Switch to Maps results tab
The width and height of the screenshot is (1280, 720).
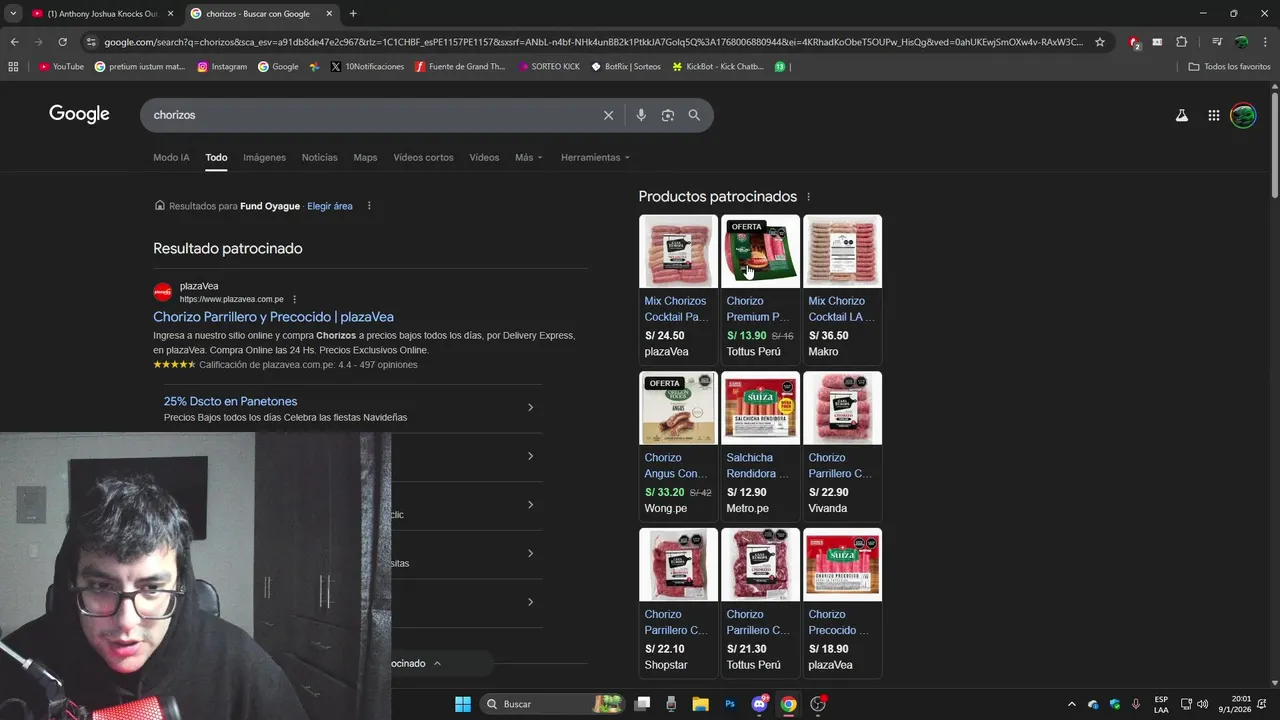point(365,157)
